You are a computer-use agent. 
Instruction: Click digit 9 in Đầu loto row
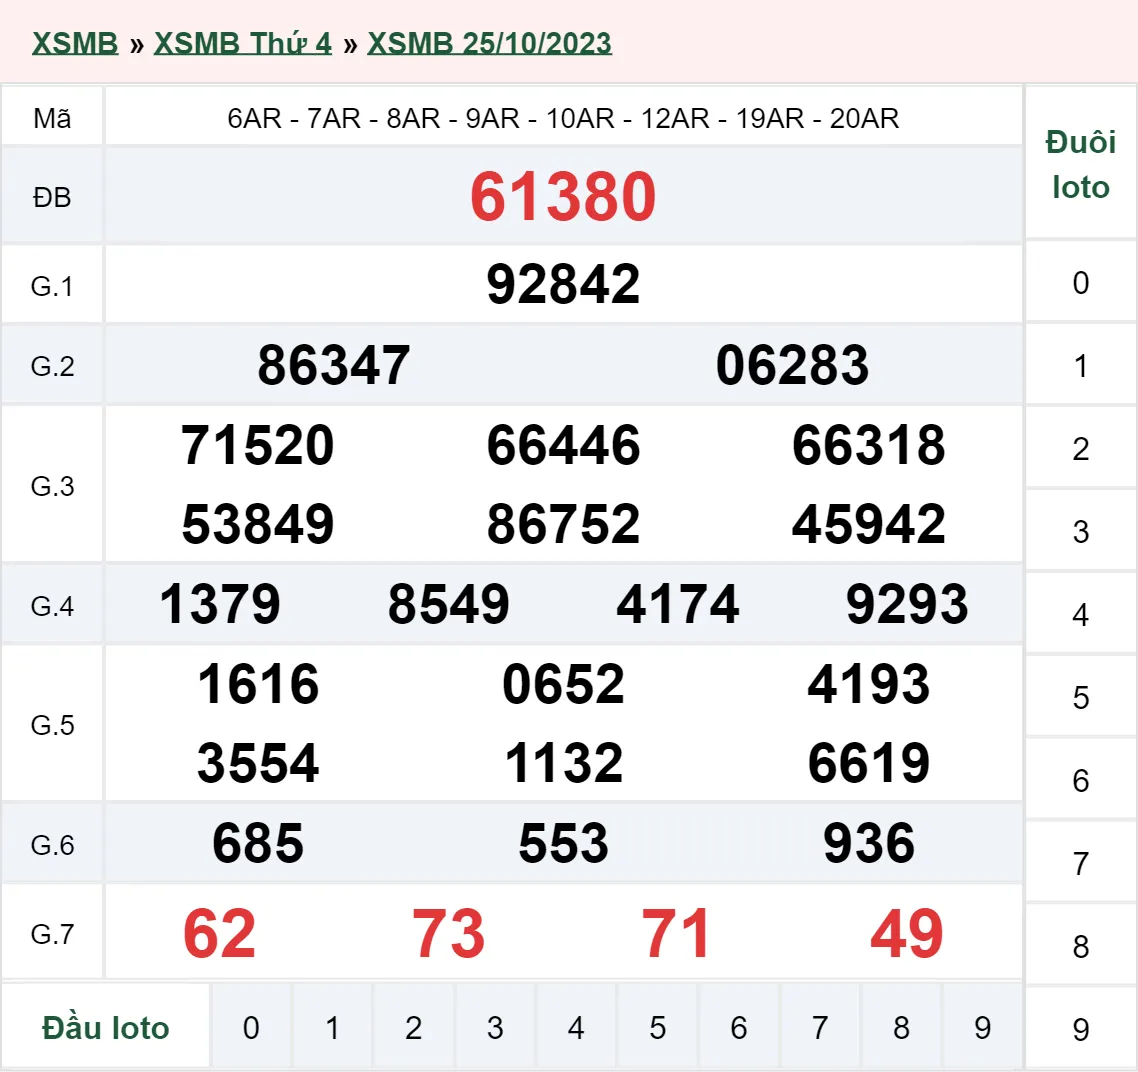tap(981, 1026)
